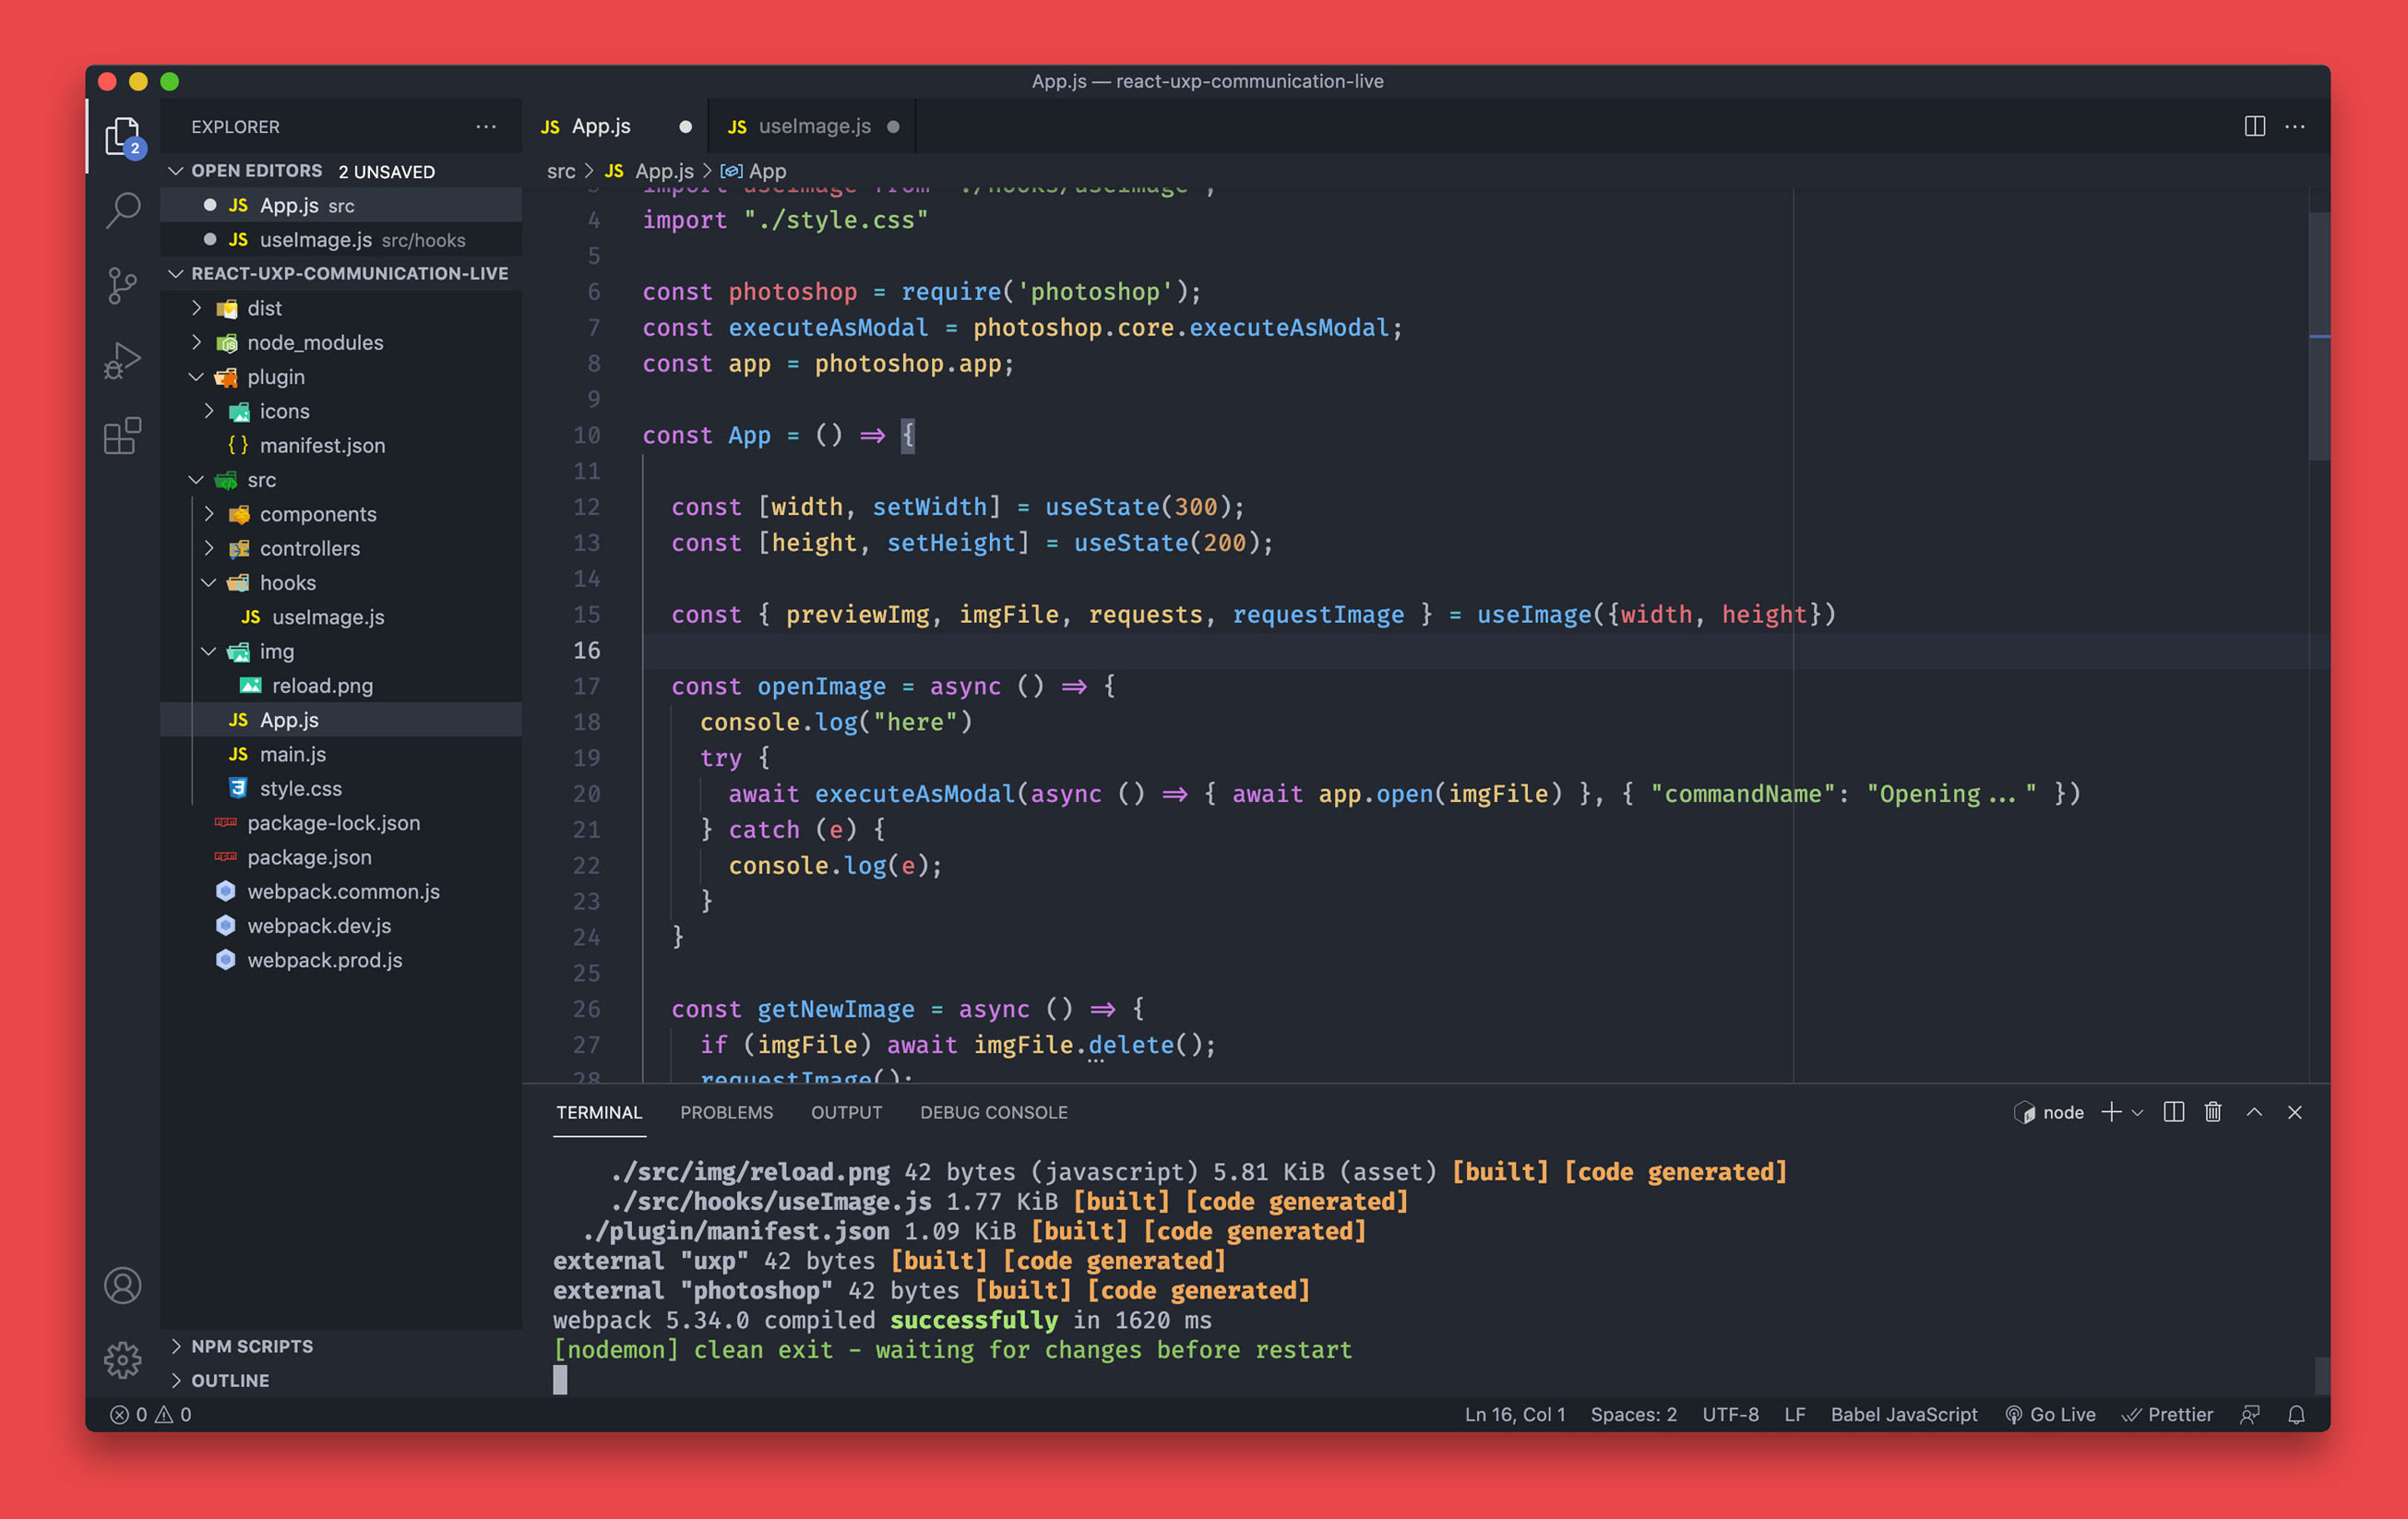Split the editor right
This screenshot has width=2408, height=1519.
click(2254, 127)
